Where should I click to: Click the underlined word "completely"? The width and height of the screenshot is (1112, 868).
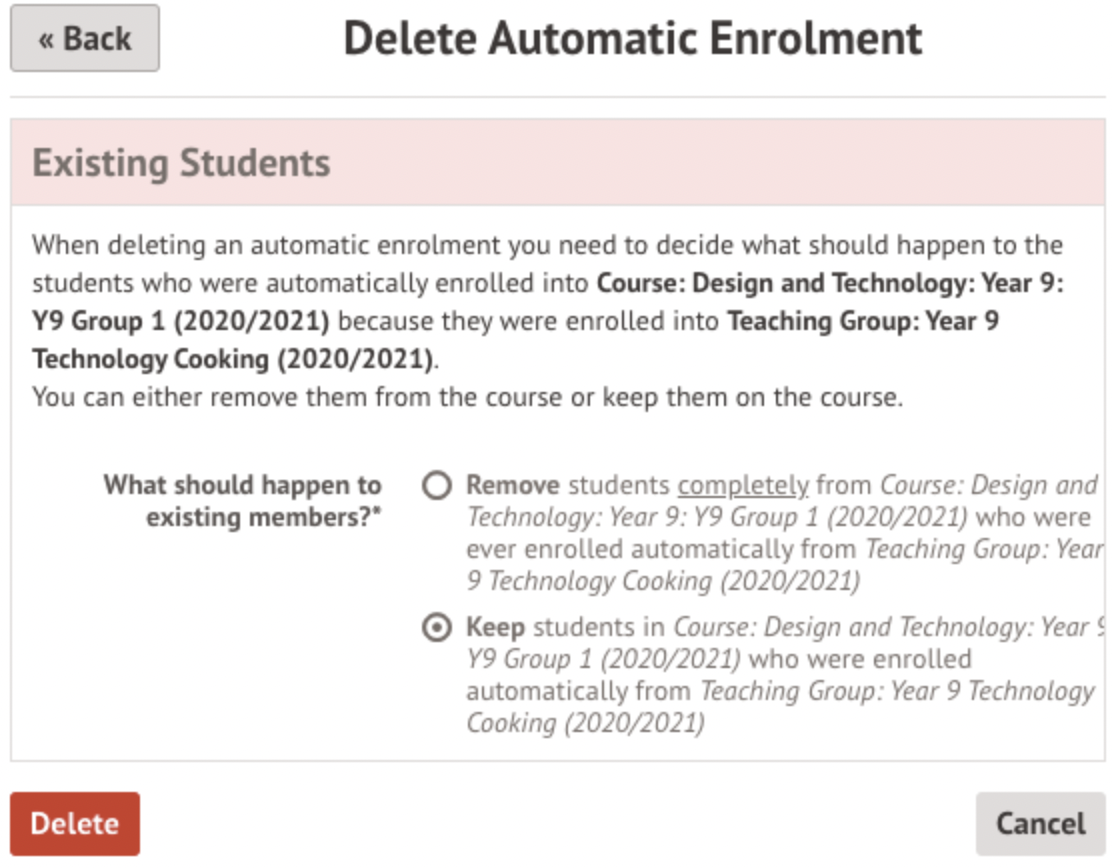tap(743, 486)
